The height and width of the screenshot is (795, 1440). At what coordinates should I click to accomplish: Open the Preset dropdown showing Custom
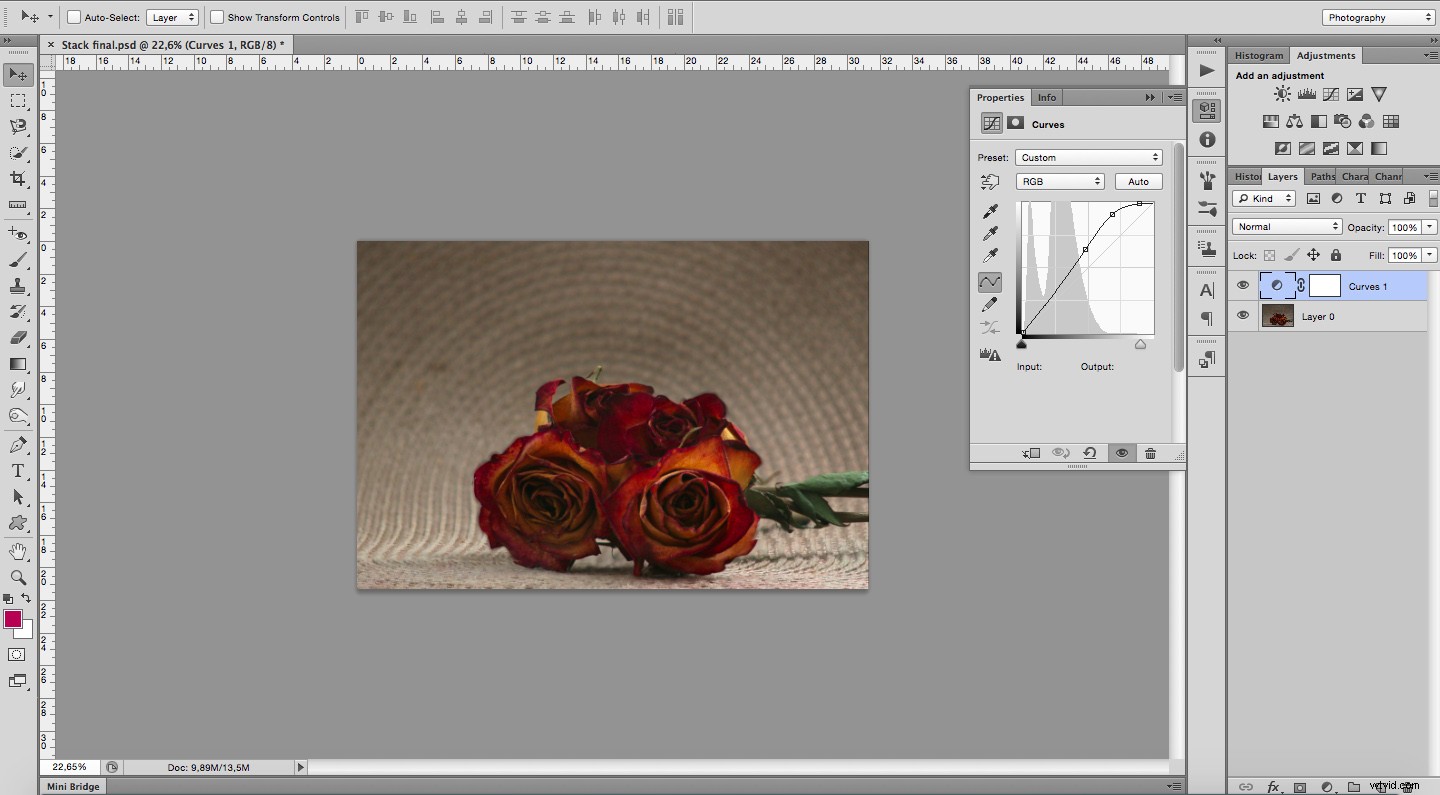[1088, 157]
